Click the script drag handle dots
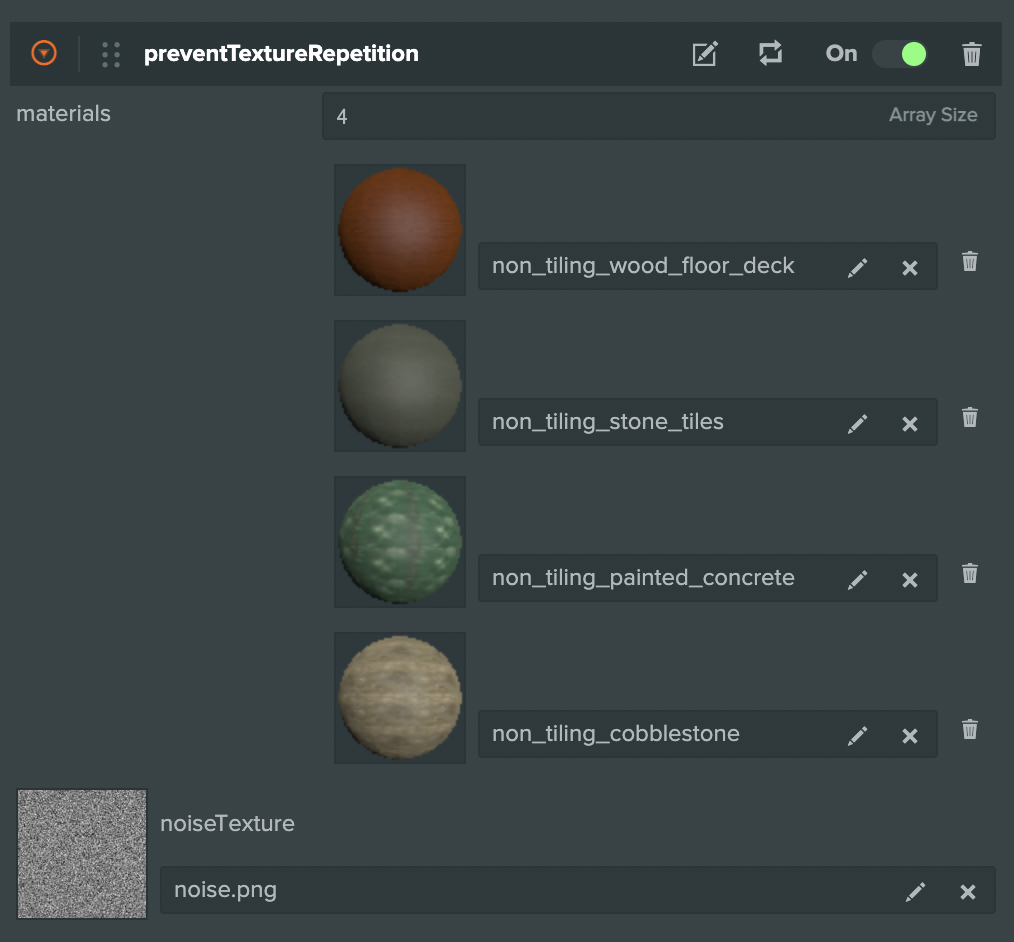Image resolution: width=1014 pixels, height=942 pixels. 110,54
